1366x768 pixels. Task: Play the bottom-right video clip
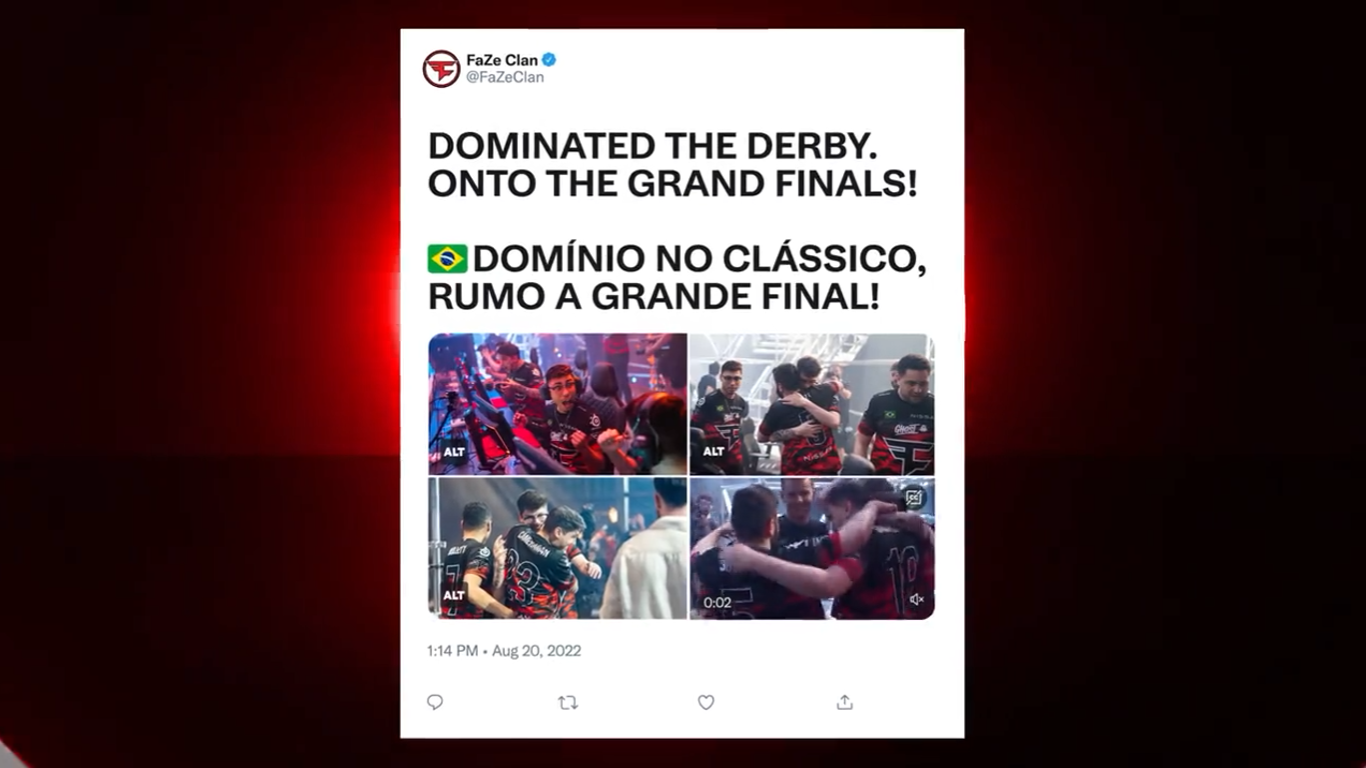click(812, 548)
